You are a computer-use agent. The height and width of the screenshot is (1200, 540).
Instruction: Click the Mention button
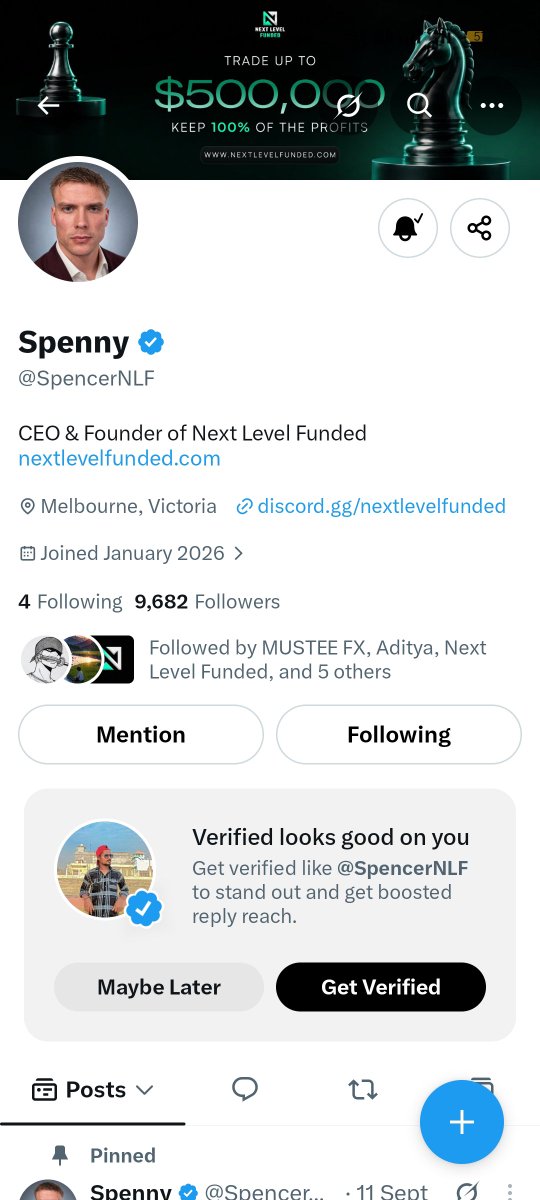coord(141,735)
